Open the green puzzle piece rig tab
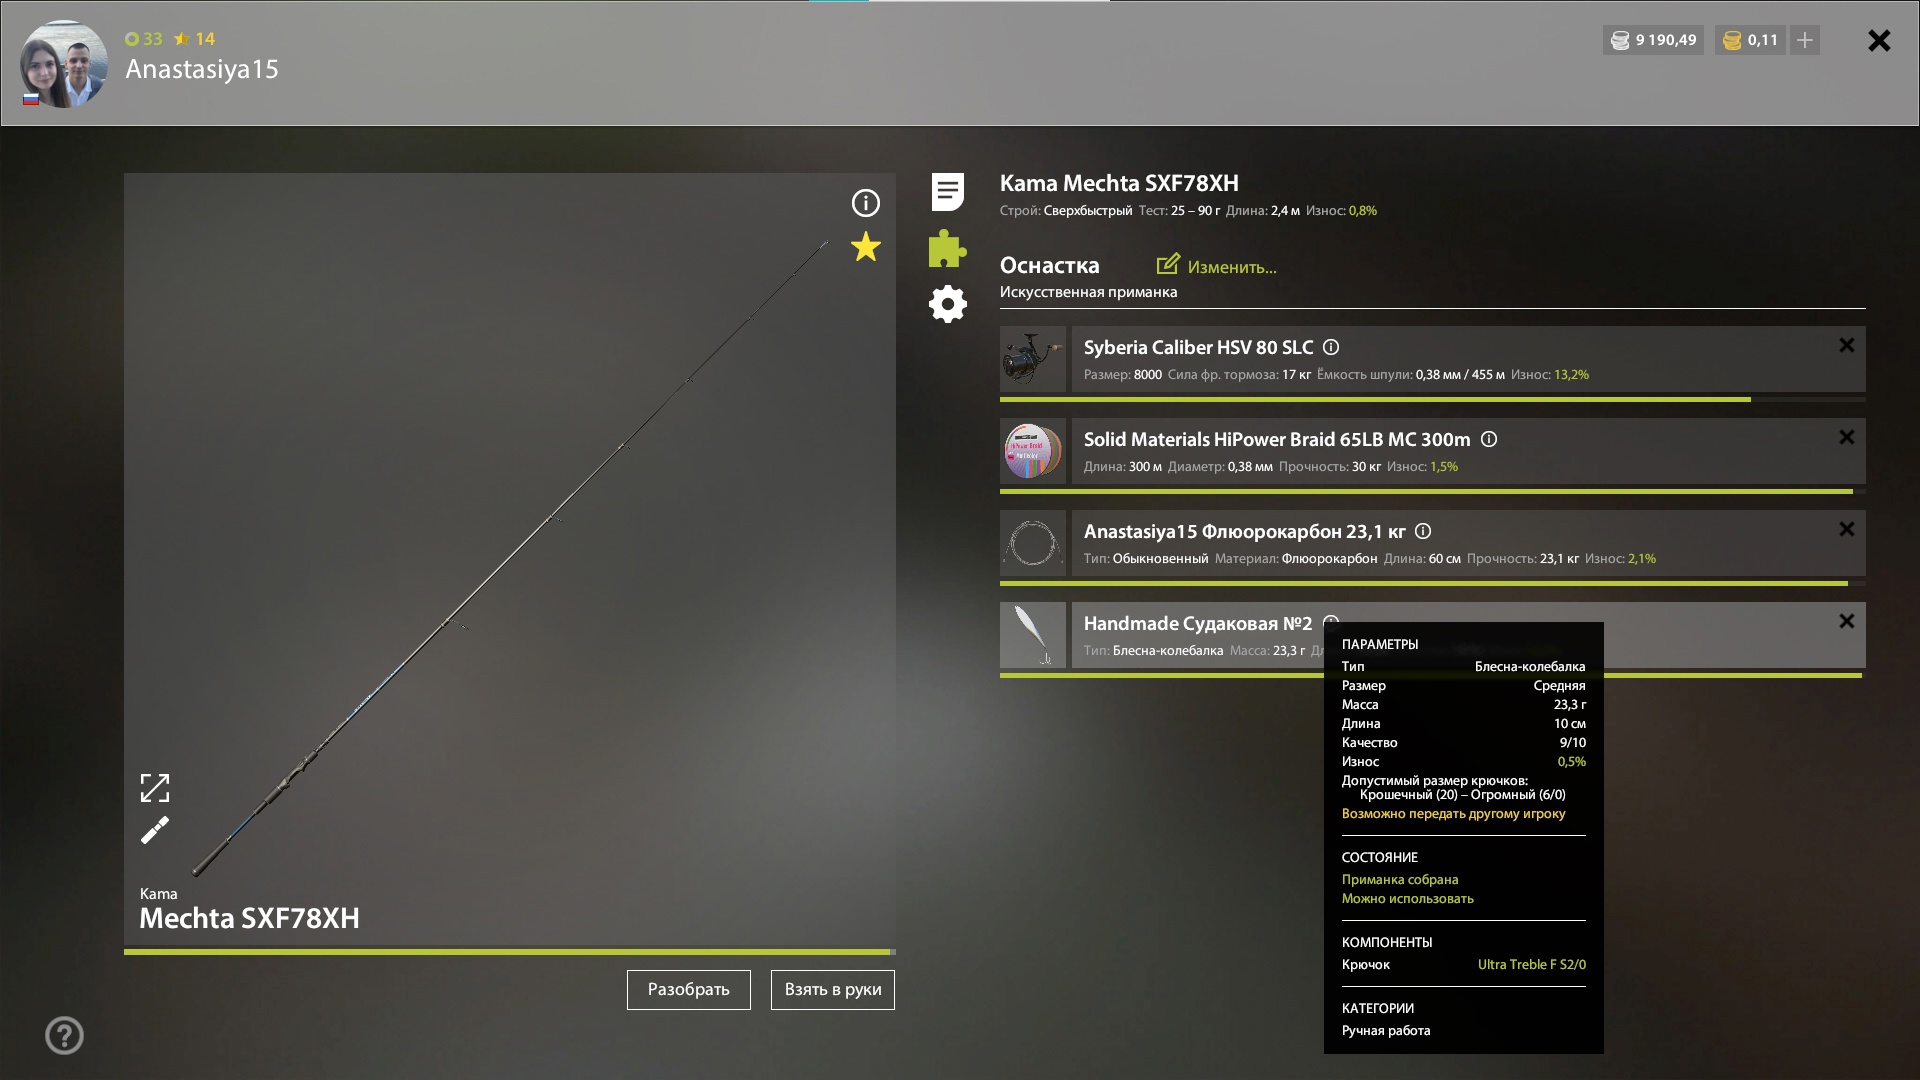This screenshot has width=1920, height=1080. click(947, 248)
